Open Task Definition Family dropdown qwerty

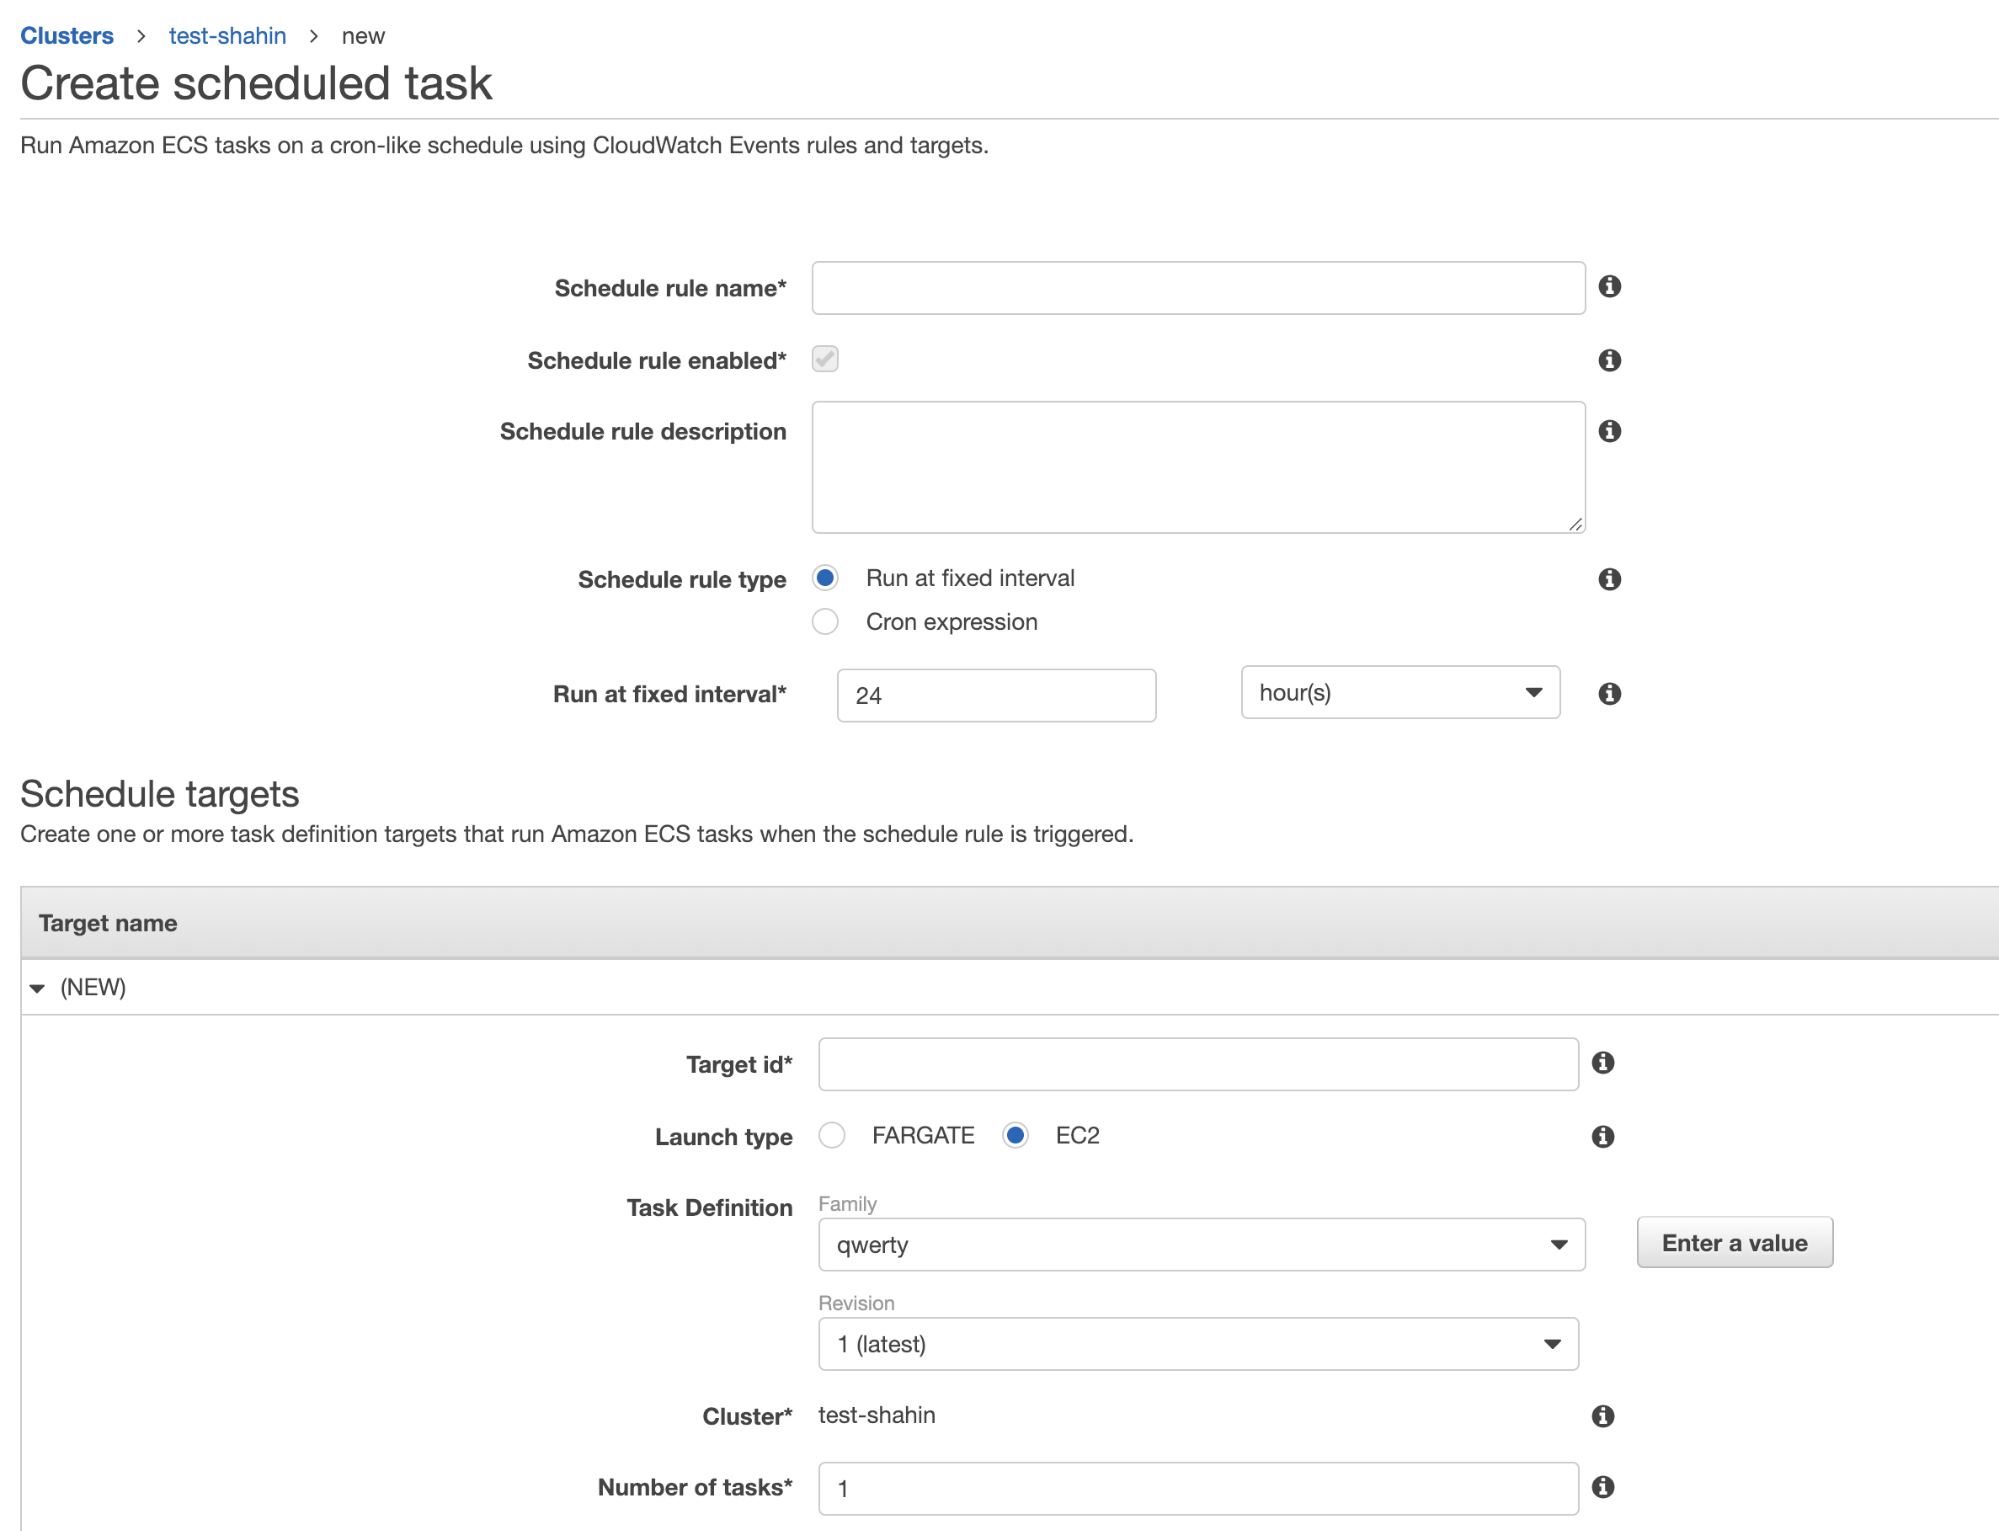[1200, 1245]
